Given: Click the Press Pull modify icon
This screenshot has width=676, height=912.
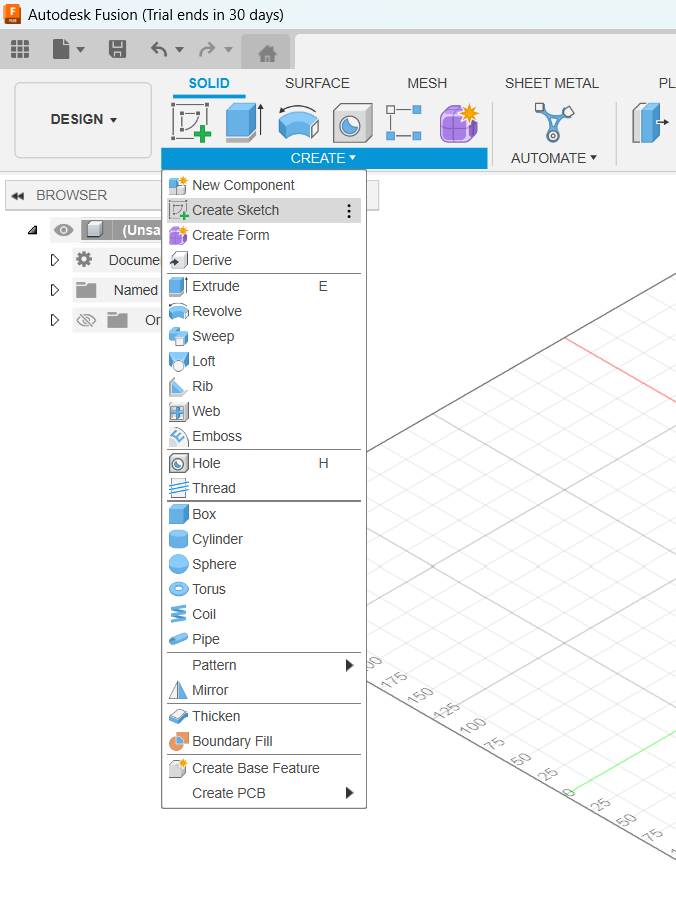Looking at the screenshot, I should (x=649, y=122).
